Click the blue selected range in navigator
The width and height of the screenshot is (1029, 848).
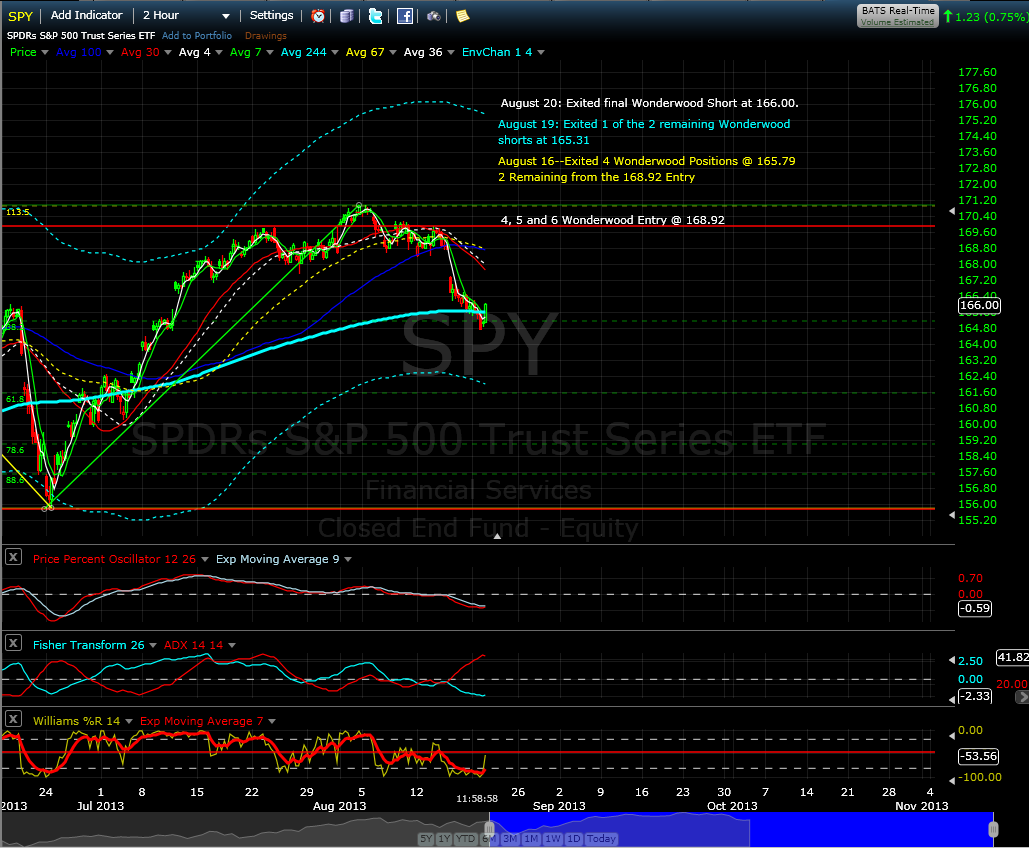click(741, 829)
